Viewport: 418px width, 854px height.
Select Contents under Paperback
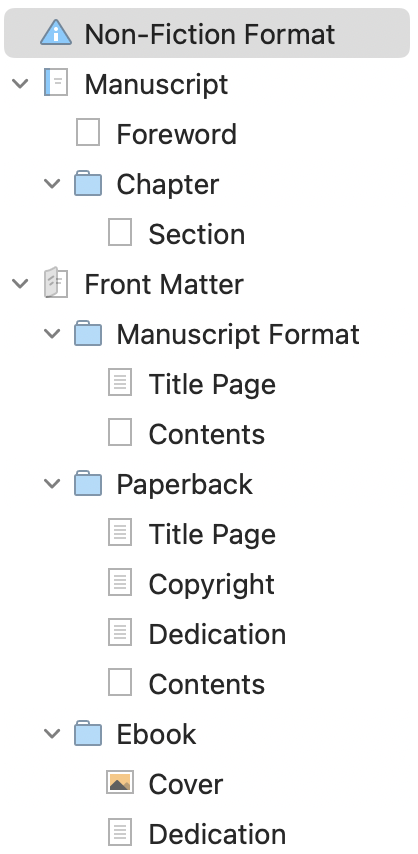click(x=207, y=684)
